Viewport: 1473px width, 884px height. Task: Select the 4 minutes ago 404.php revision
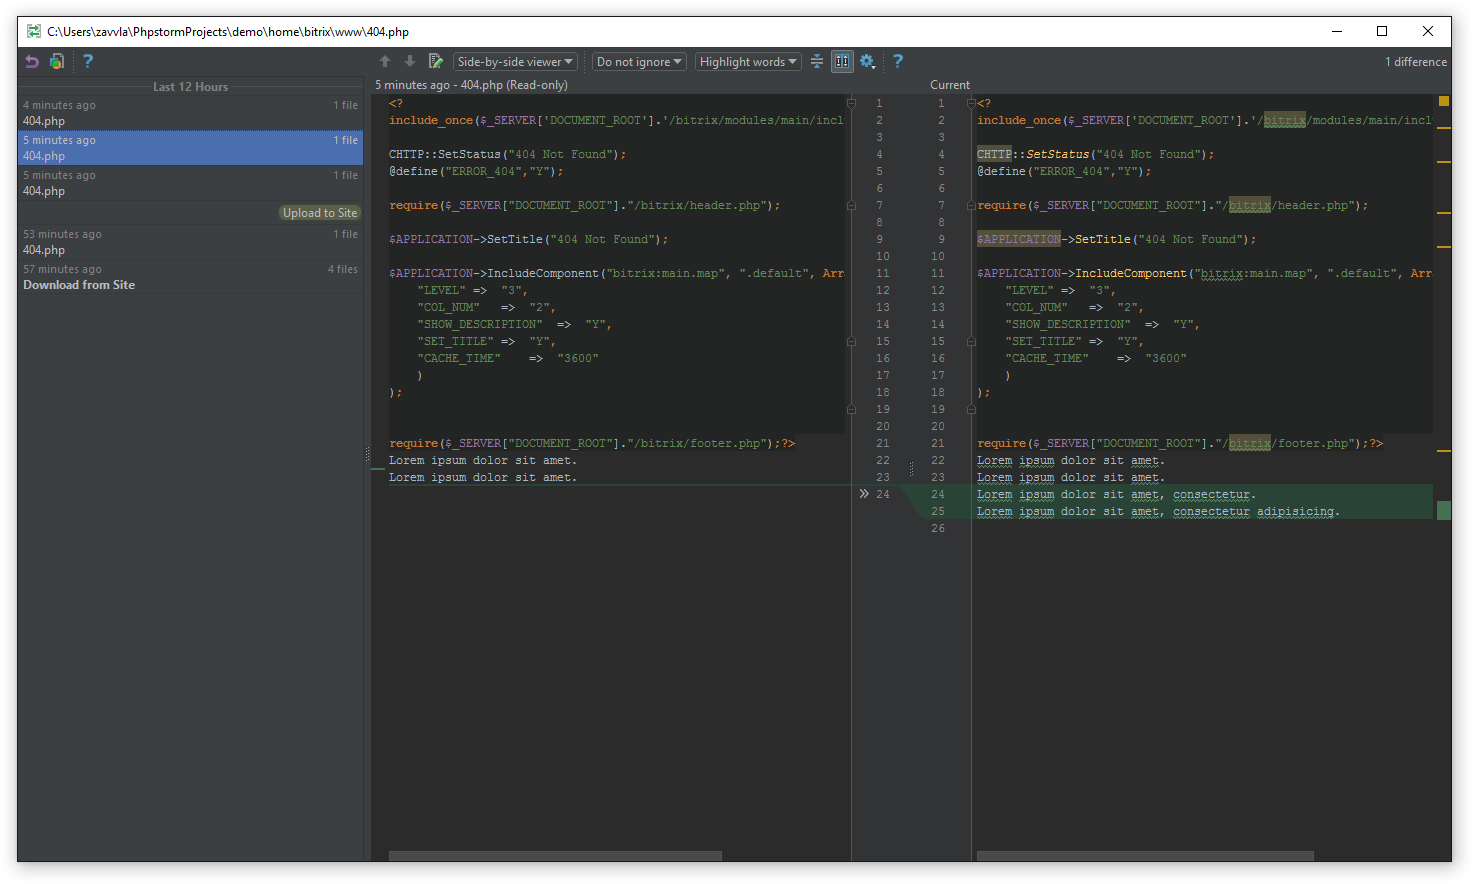tap(190, 113)
